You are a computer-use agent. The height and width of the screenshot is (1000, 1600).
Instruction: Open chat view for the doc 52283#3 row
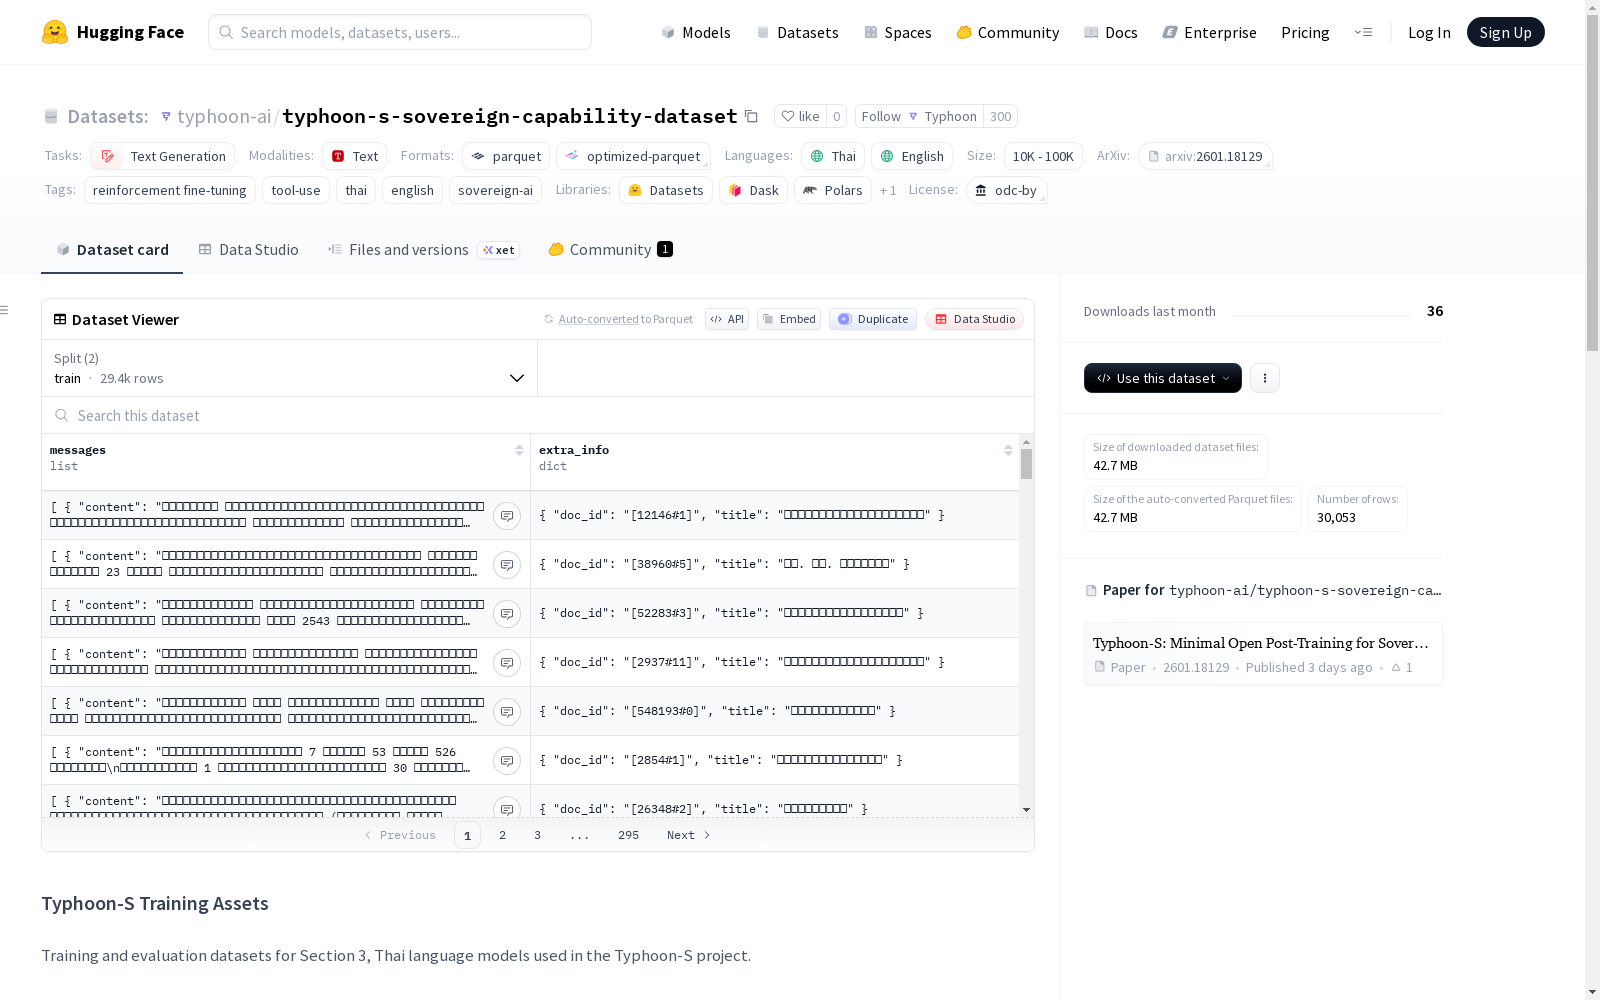click(507, 614)
